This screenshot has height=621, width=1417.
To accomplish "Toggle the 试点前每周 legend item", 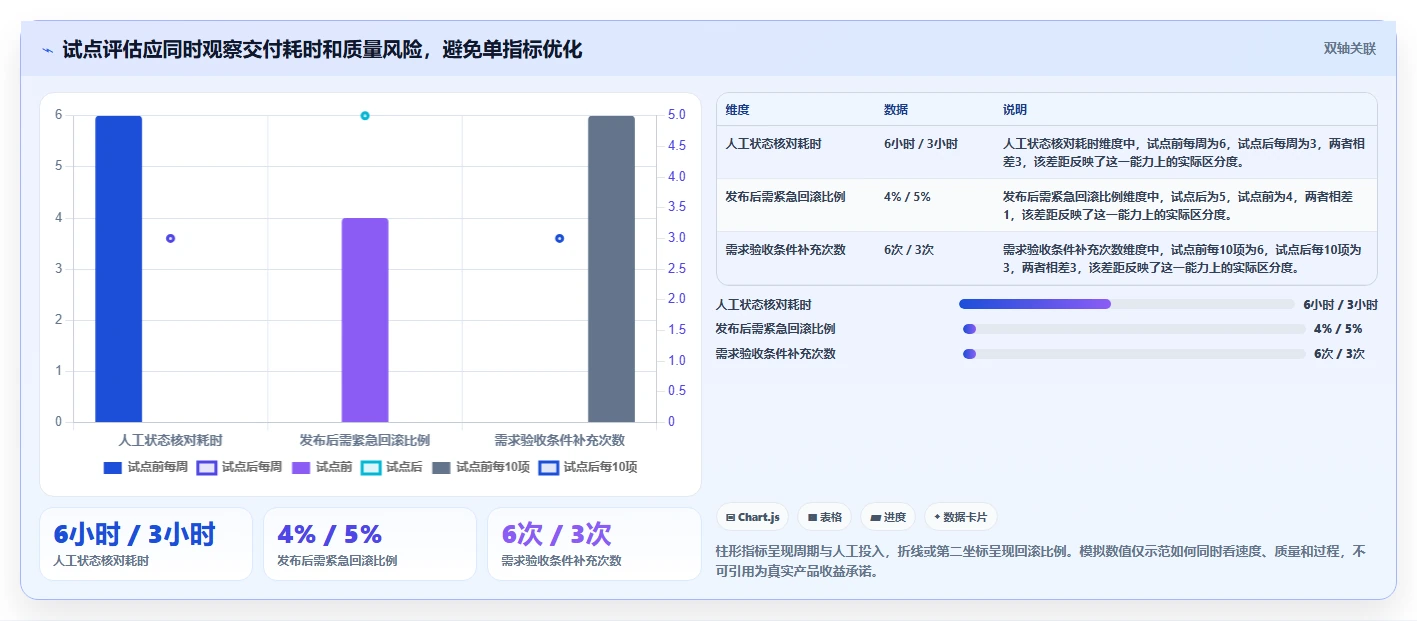I will tap(145, 467).
